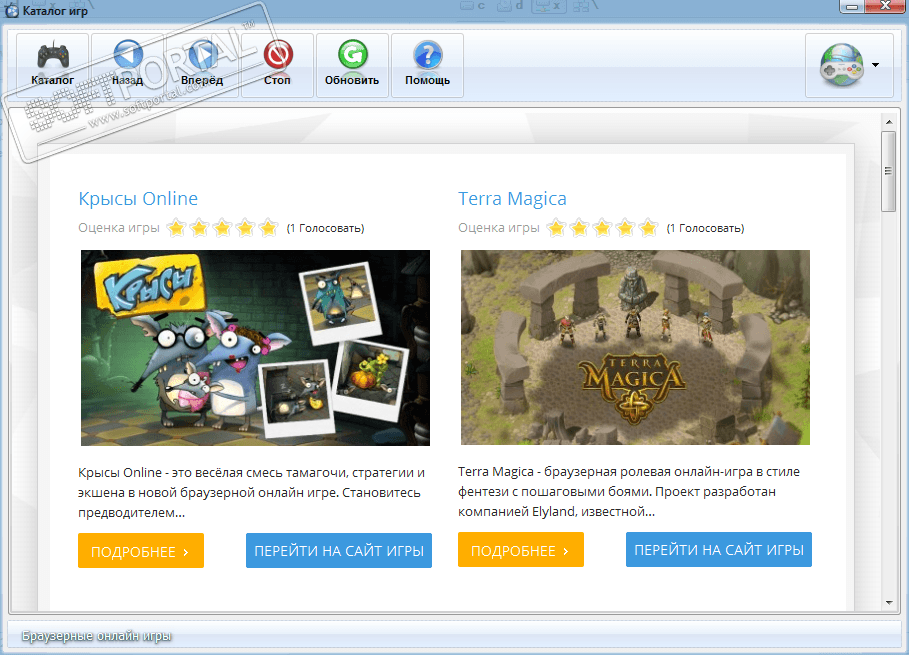
Task: Click vote count text beside Крысы Online stars
Action: pos(325,228)
